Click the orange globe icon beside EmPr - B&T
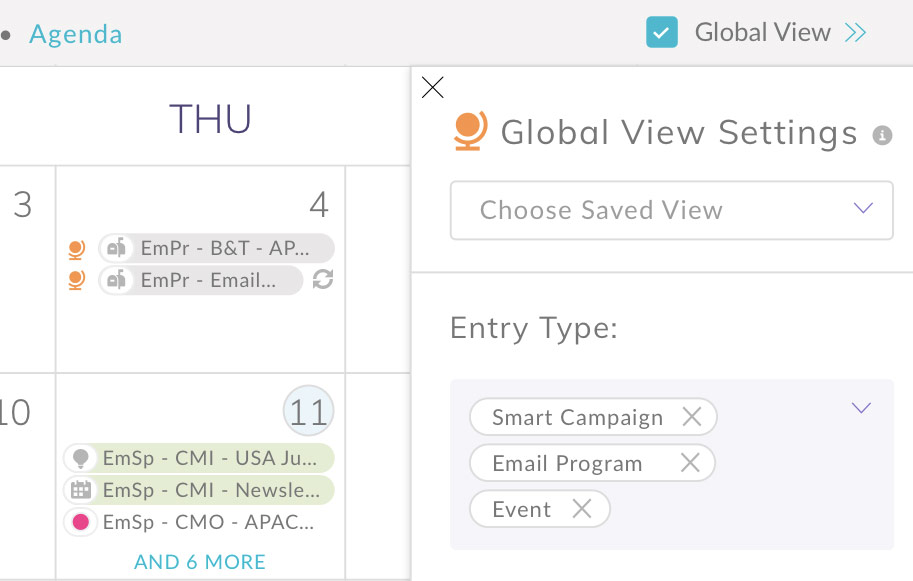The width and height of the screenshot is (913, 581). coord(75,248)
